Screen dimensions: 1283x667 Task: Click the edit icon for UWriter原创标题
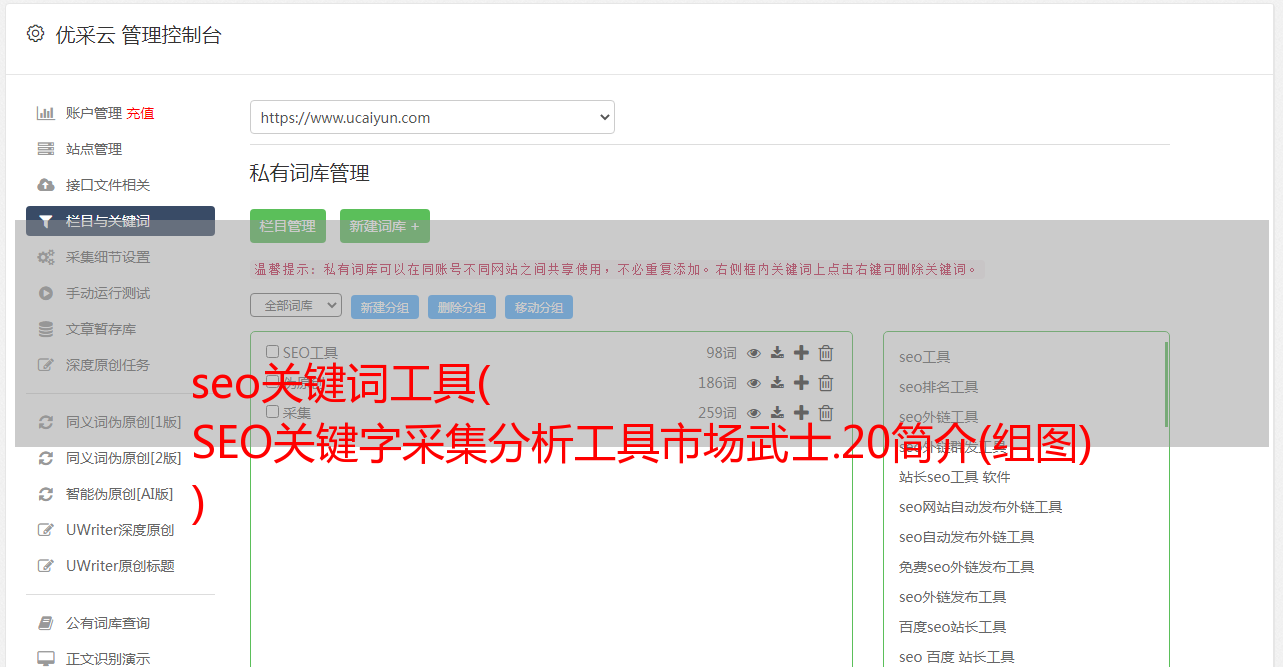tap(46, 566)
